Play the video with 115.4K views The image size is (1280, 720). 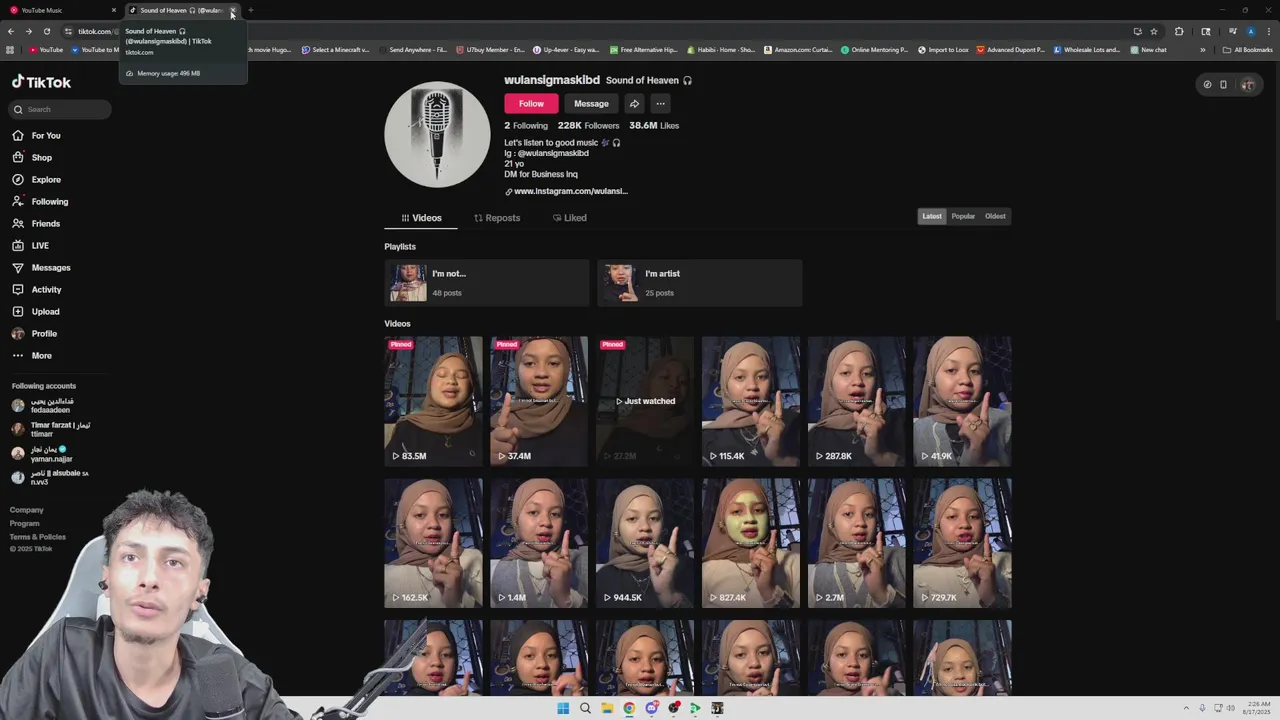(x=751, y=401)
